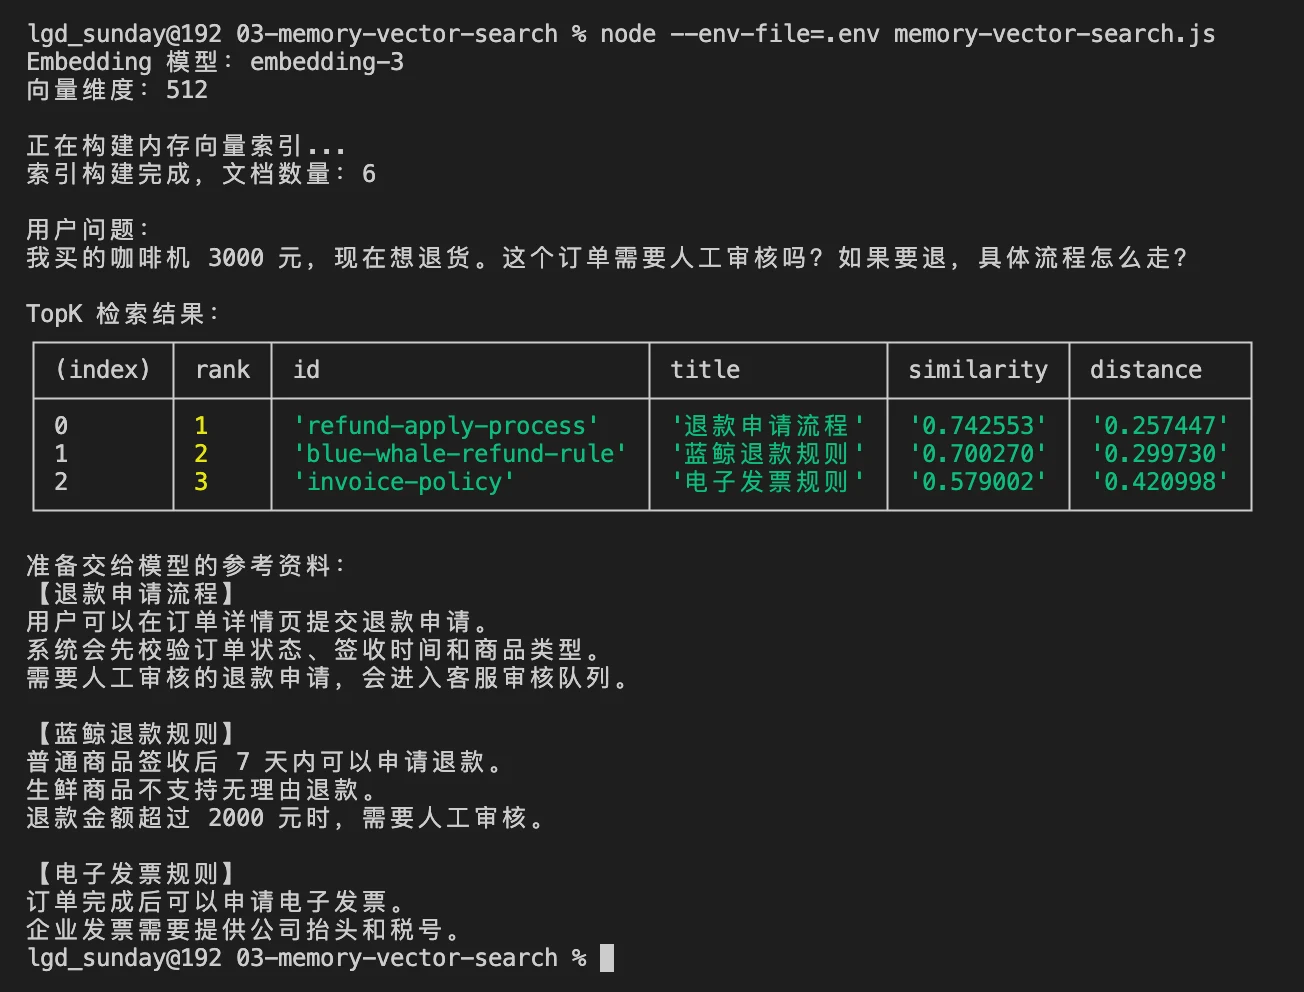Select the distance value '0.299730'
The image size is (1304, 992).
1160,454
